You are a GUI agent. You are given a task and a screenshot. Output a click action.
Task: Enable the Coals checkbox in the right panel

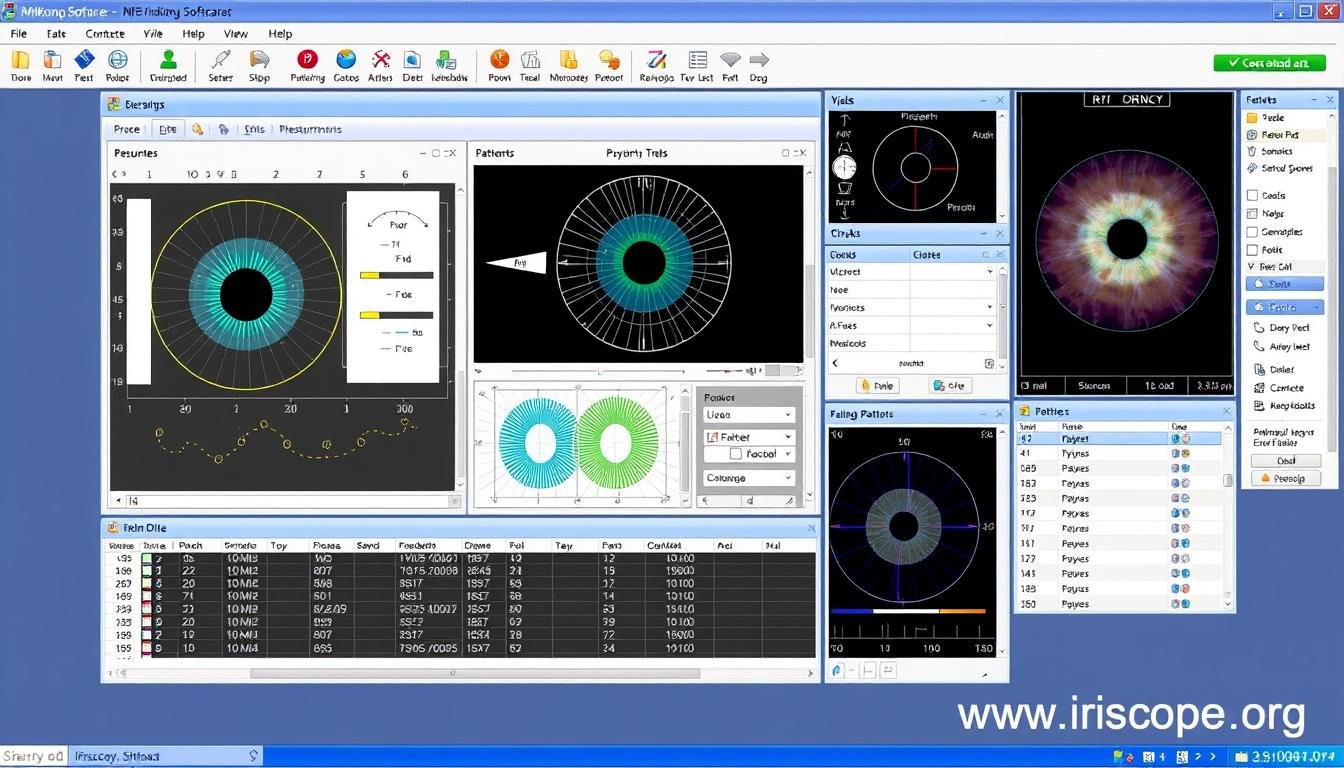click(1252, 195)
